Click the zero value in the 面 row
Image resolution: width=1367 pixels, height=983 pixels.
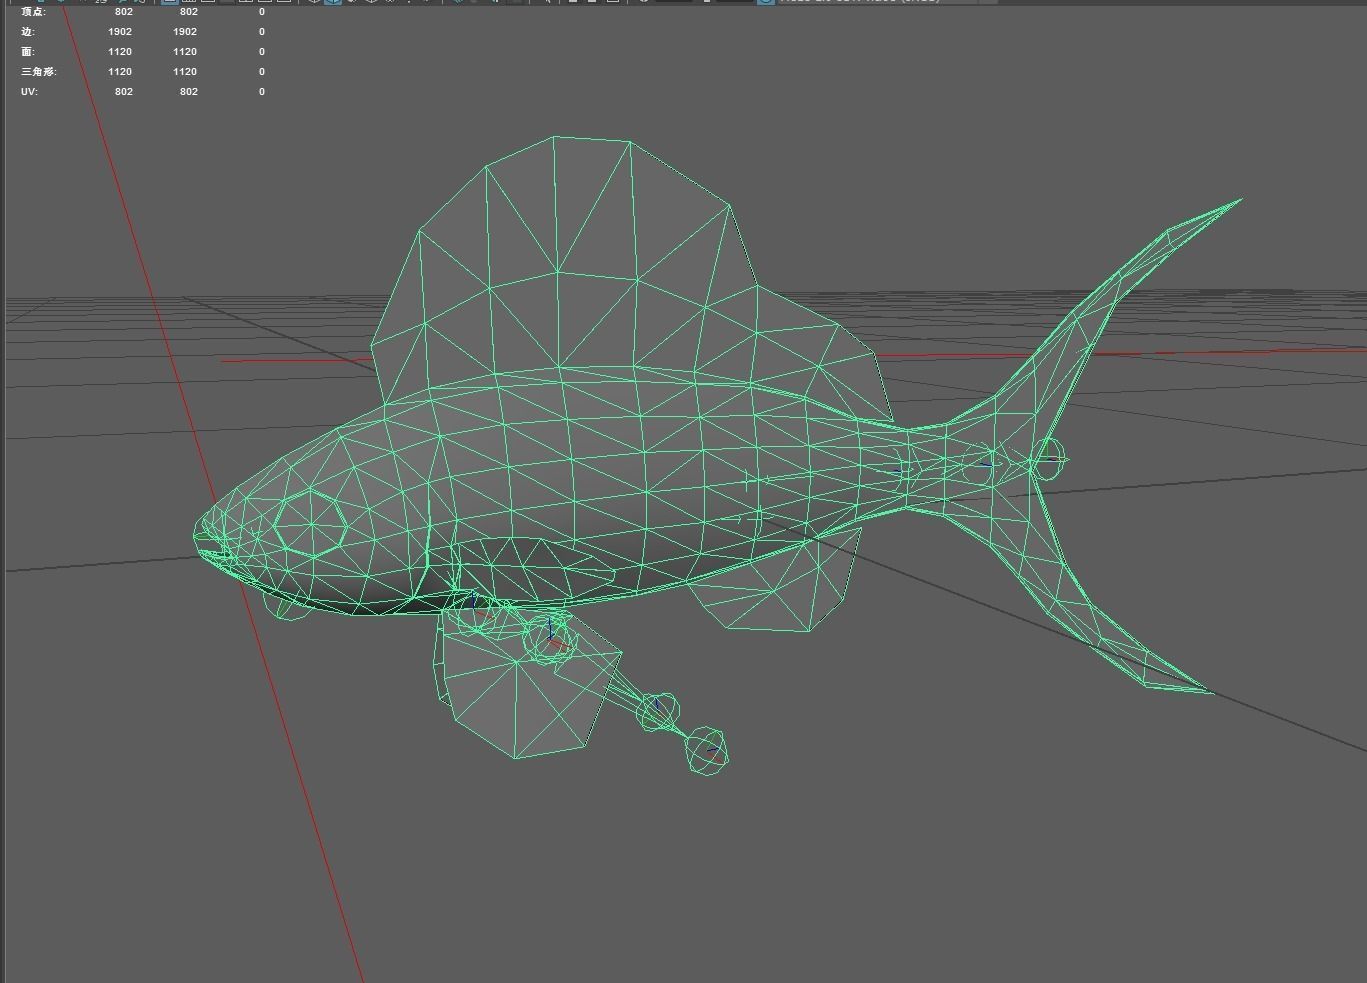tap(262, 52)
